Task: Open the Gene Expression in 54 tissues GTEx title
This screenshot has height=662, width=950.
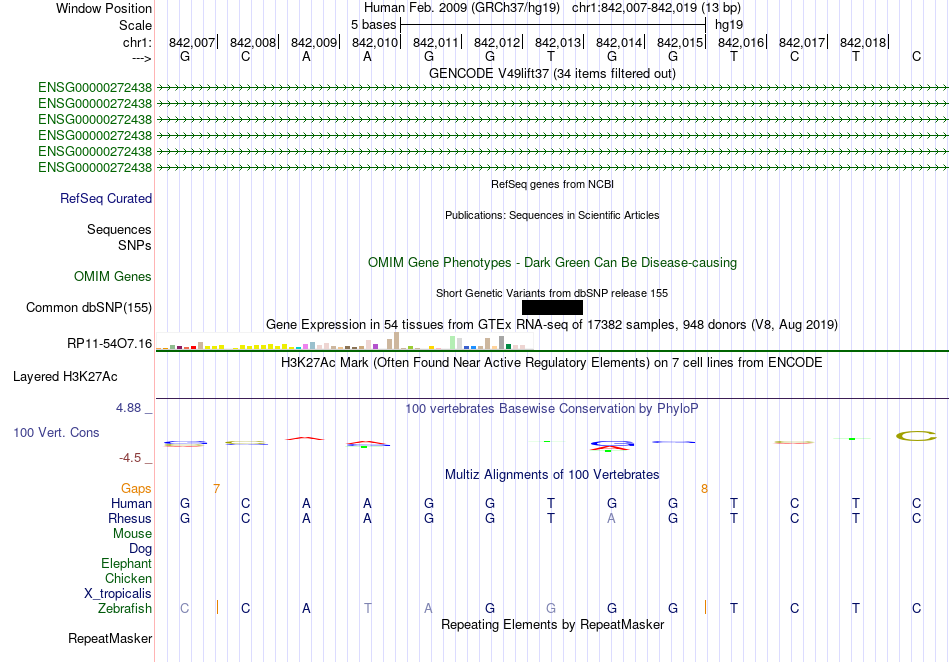Action: [552, 325]
